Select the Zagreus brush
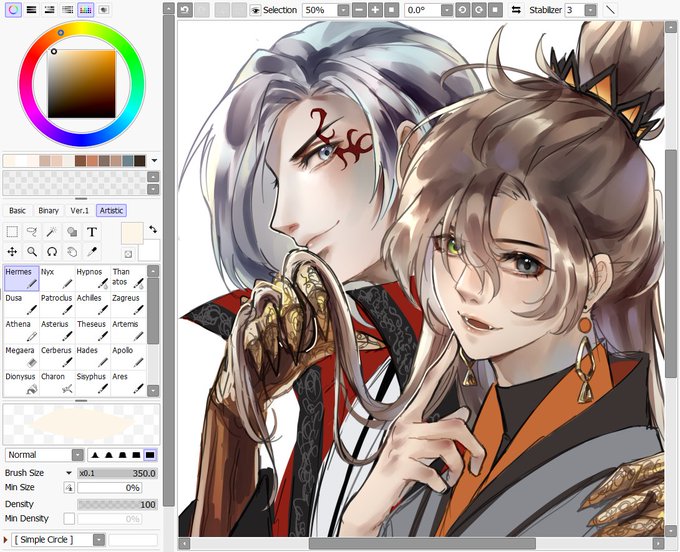 (128, 304)
